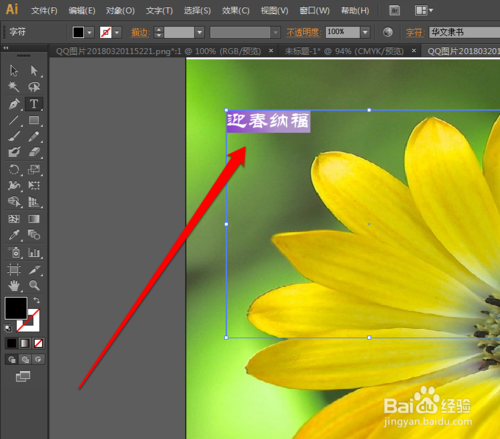This screenshot has height=439, width=500.
Task: Open 对象(O) menu
Action: (120, 11)
